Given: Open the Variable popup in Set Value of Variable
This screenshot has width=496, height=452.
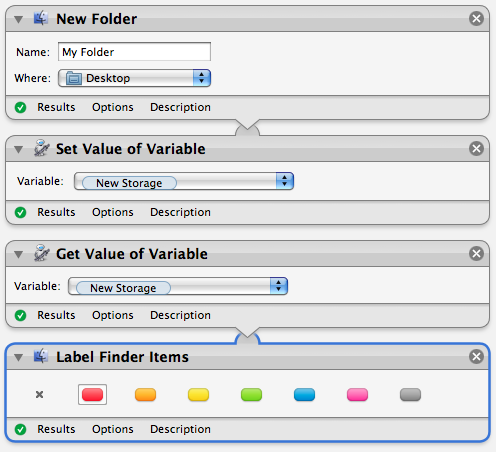Looking at the screenshot, I should pos(184,181).
